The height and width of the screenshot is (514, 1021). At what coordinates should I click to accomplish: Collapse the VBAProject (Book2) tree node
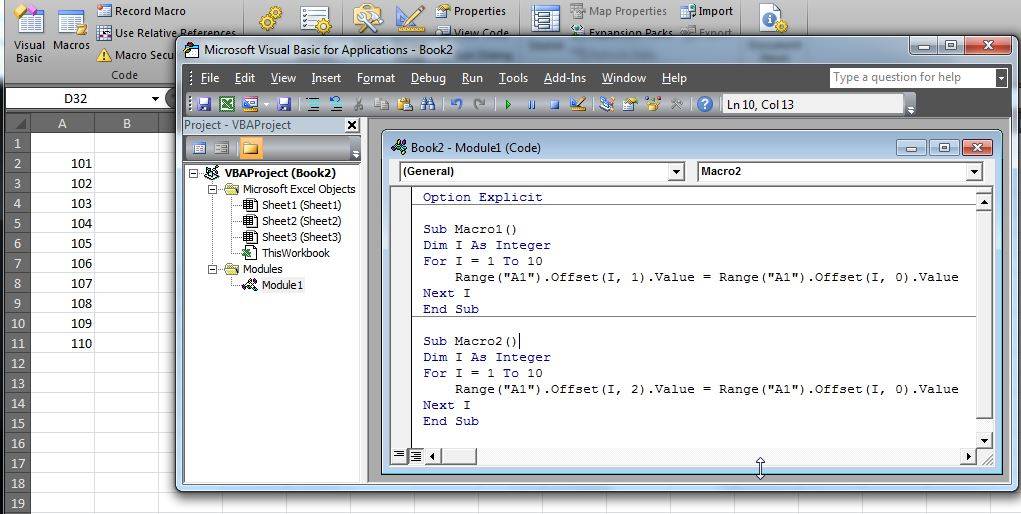pos(193,173)
